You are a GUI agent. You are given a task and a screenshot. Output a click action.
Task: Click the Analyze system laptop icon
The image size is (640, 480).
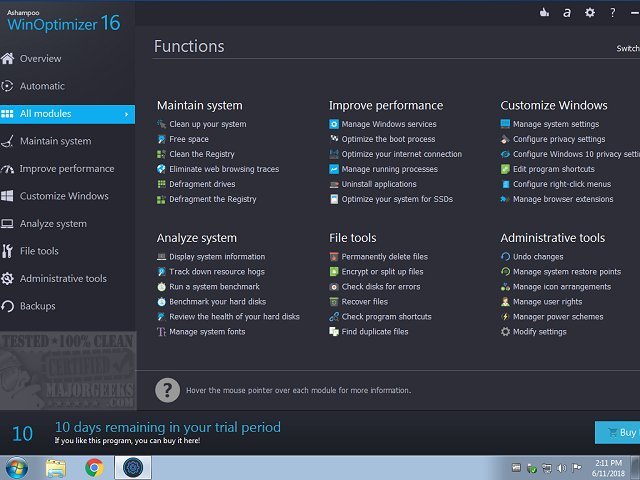(x=7, y=224)
